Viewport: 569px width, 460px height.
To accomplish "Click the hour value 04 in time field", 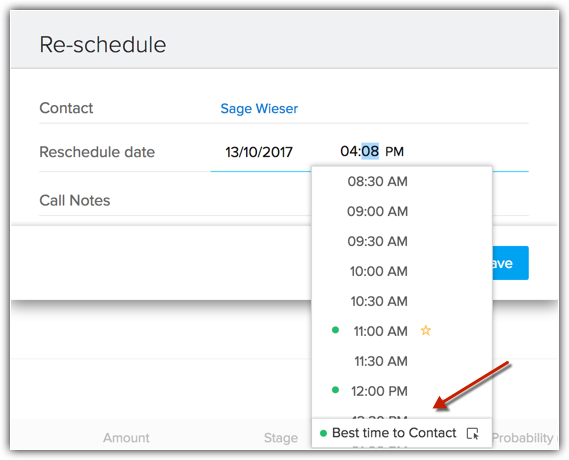I will (349, 151).
